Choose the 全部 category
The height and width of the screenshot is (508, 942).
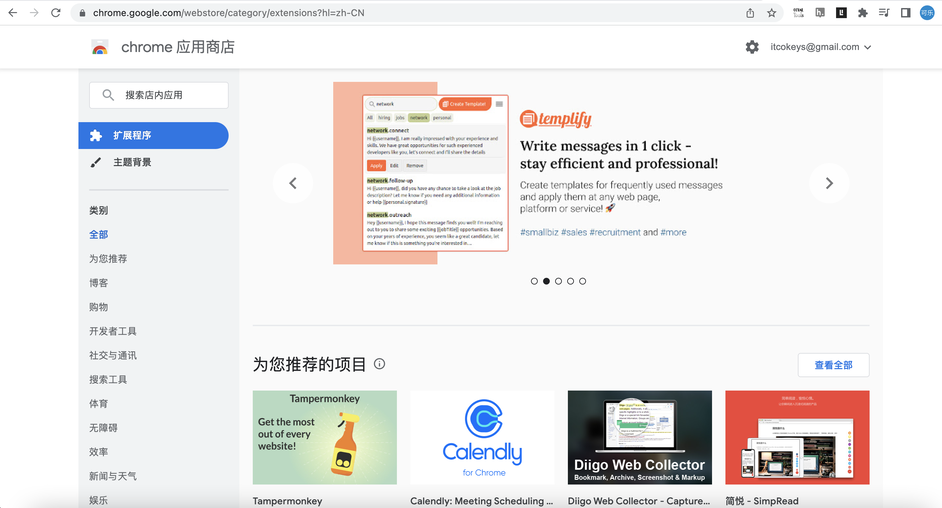tap(99, 235)
